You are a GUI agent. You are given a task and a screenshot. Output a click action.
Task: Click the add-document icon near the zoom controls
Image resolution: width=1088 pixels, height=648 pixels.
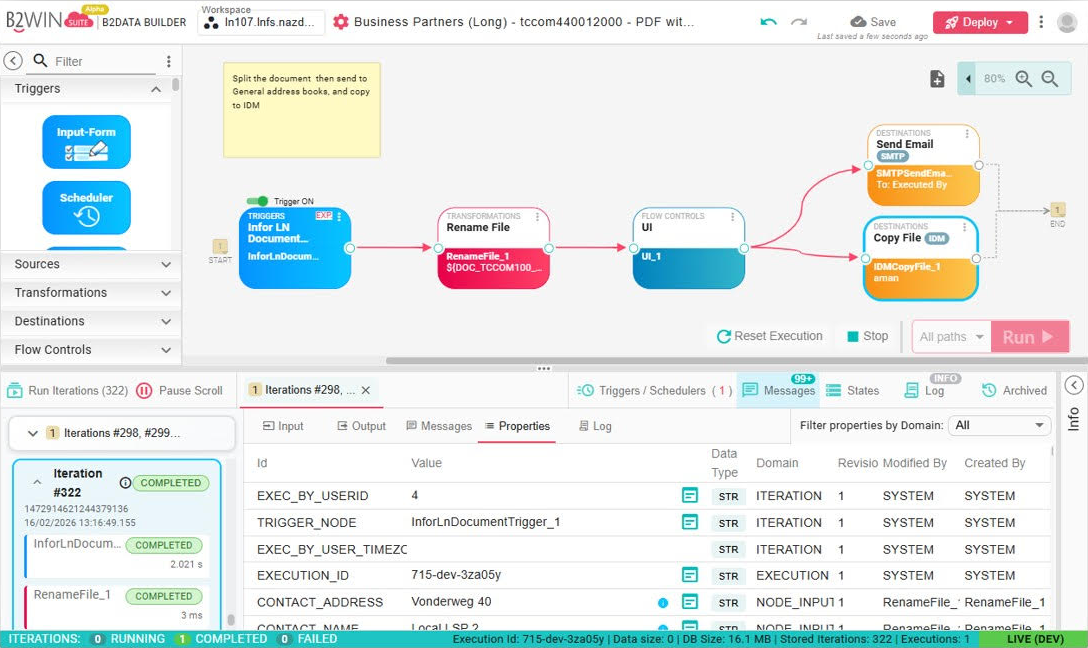(937, 77)
